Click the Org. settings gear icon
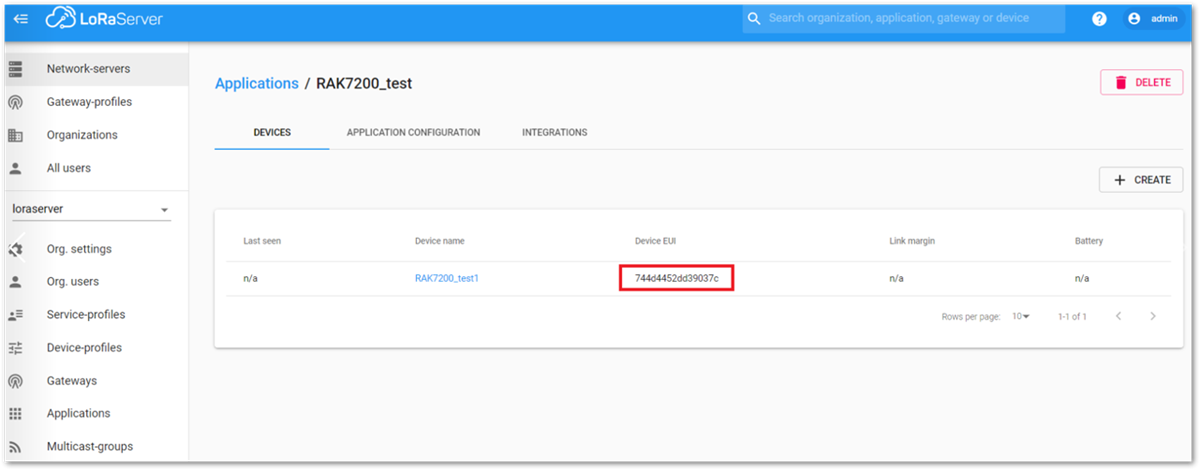The width and height of the screenshot is (1200, 470). tap(15, 249)
